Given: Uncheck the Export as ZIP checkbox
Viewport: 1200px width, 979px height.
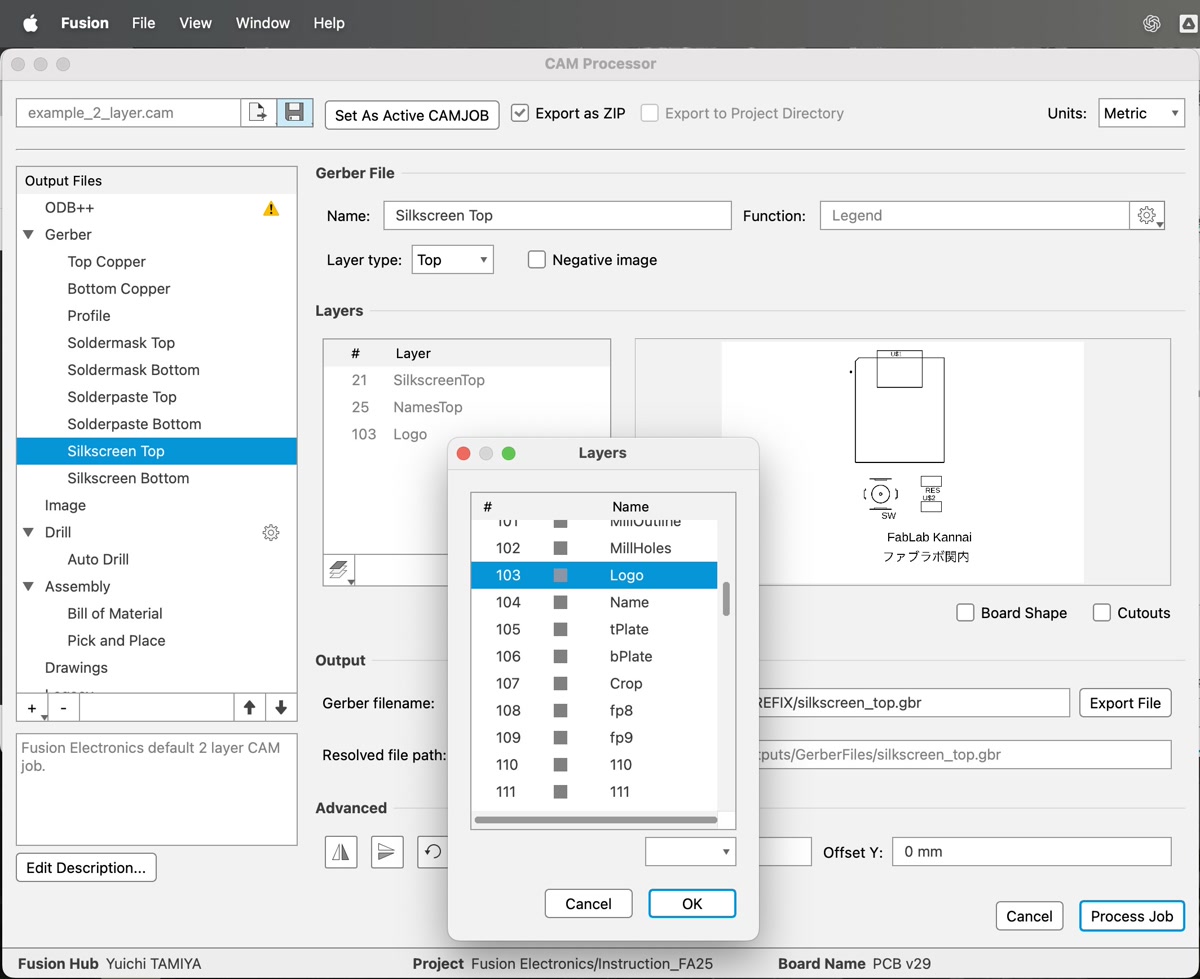Looking at the screenshot, I should click(520, 113).
